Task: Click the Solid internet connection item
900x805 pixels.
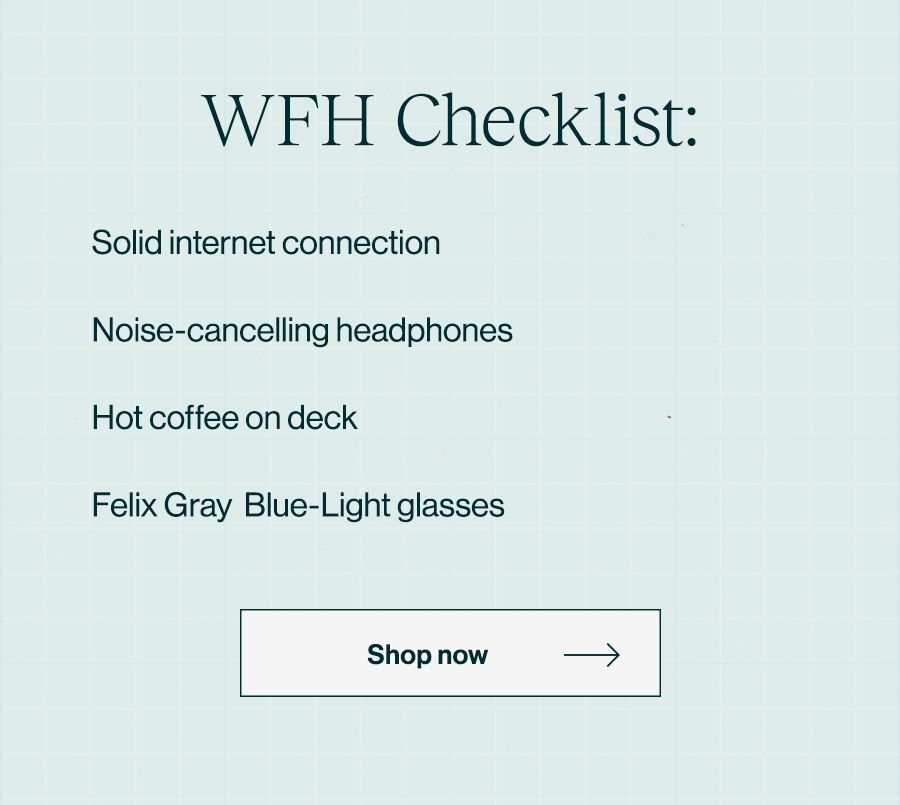Action: (x=266, y=243)
